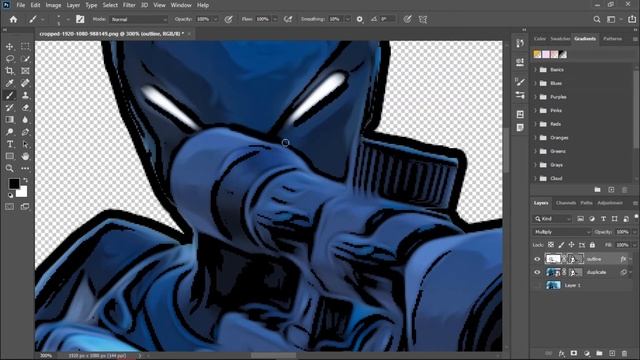Select the Rectangular Marquee tool
The image size is (640, 360).
click(25, 47)
